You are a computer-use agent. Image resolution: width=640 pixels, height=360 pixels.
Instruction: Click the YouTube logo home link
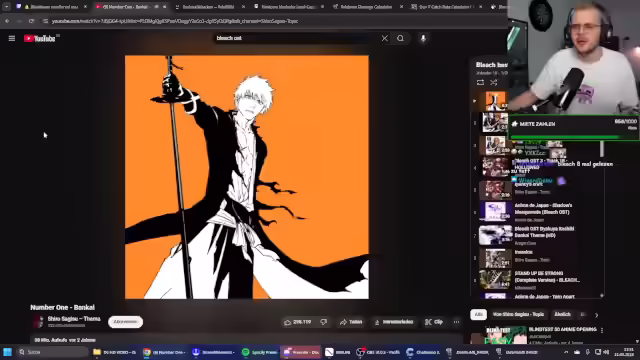[x=40, y=38]
